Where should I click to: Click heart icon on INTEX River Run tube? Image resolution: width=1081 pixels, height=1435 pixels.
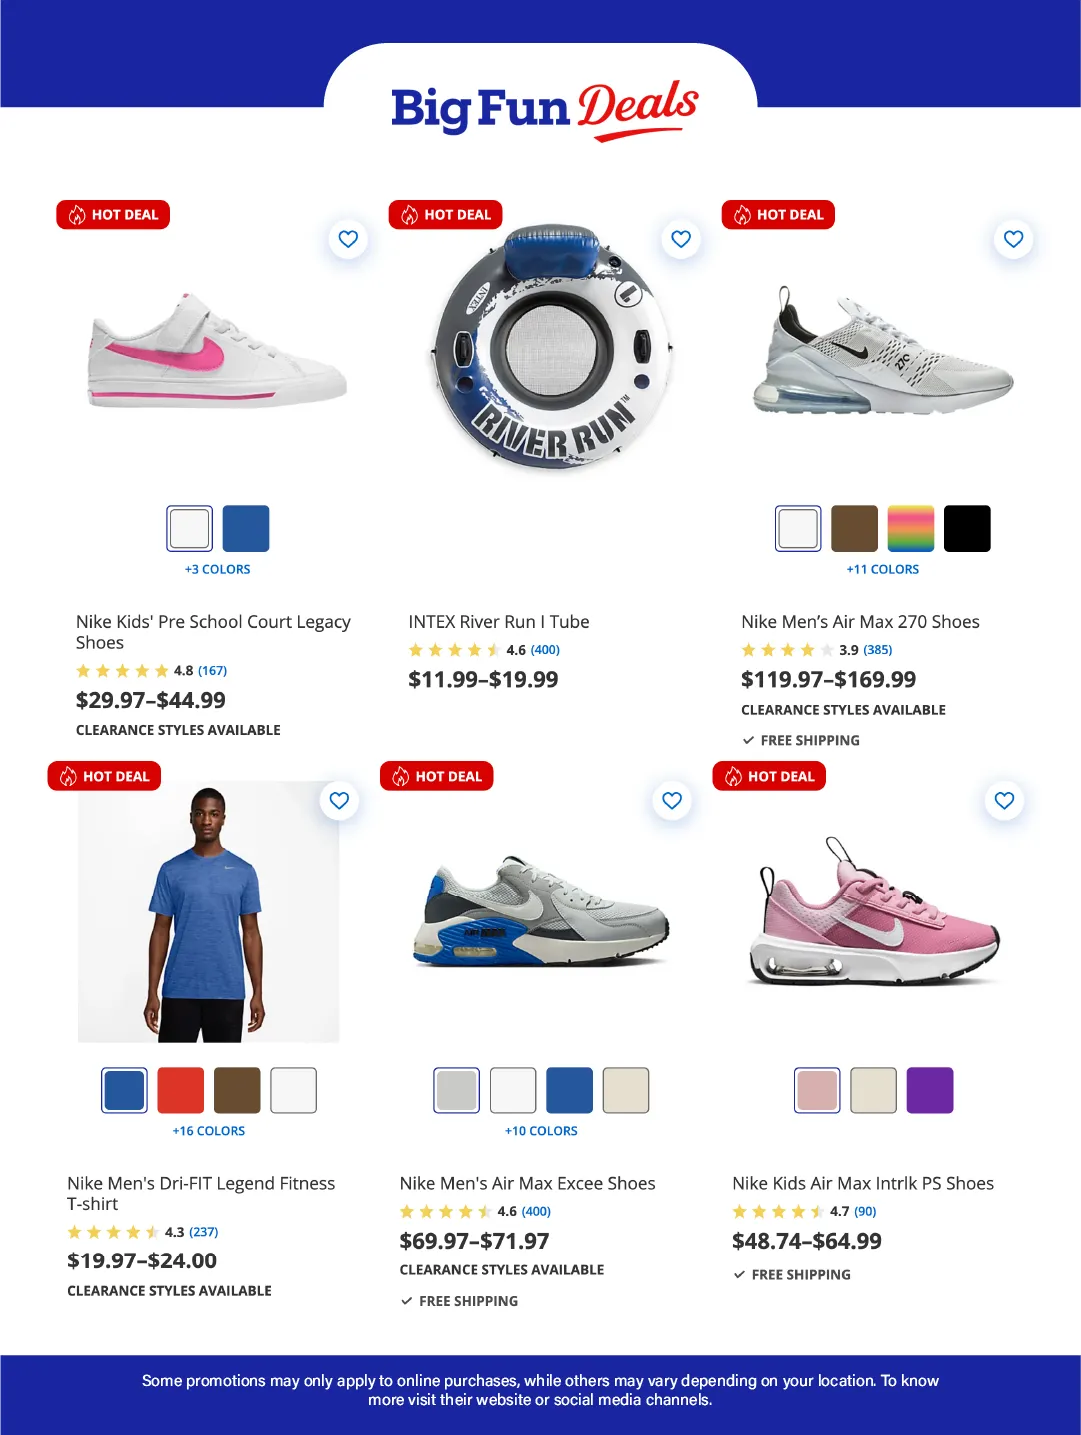pyautogui.click(x=681, y=239)
